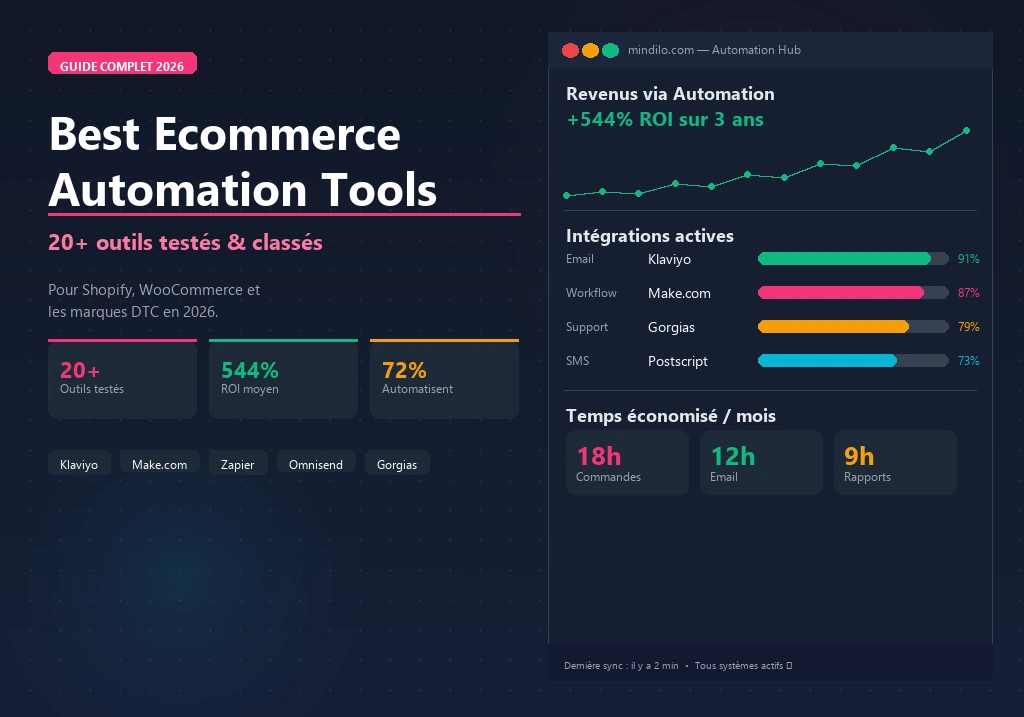
Task: Click the 12h Email time card
Action: [x=761, y=462]
